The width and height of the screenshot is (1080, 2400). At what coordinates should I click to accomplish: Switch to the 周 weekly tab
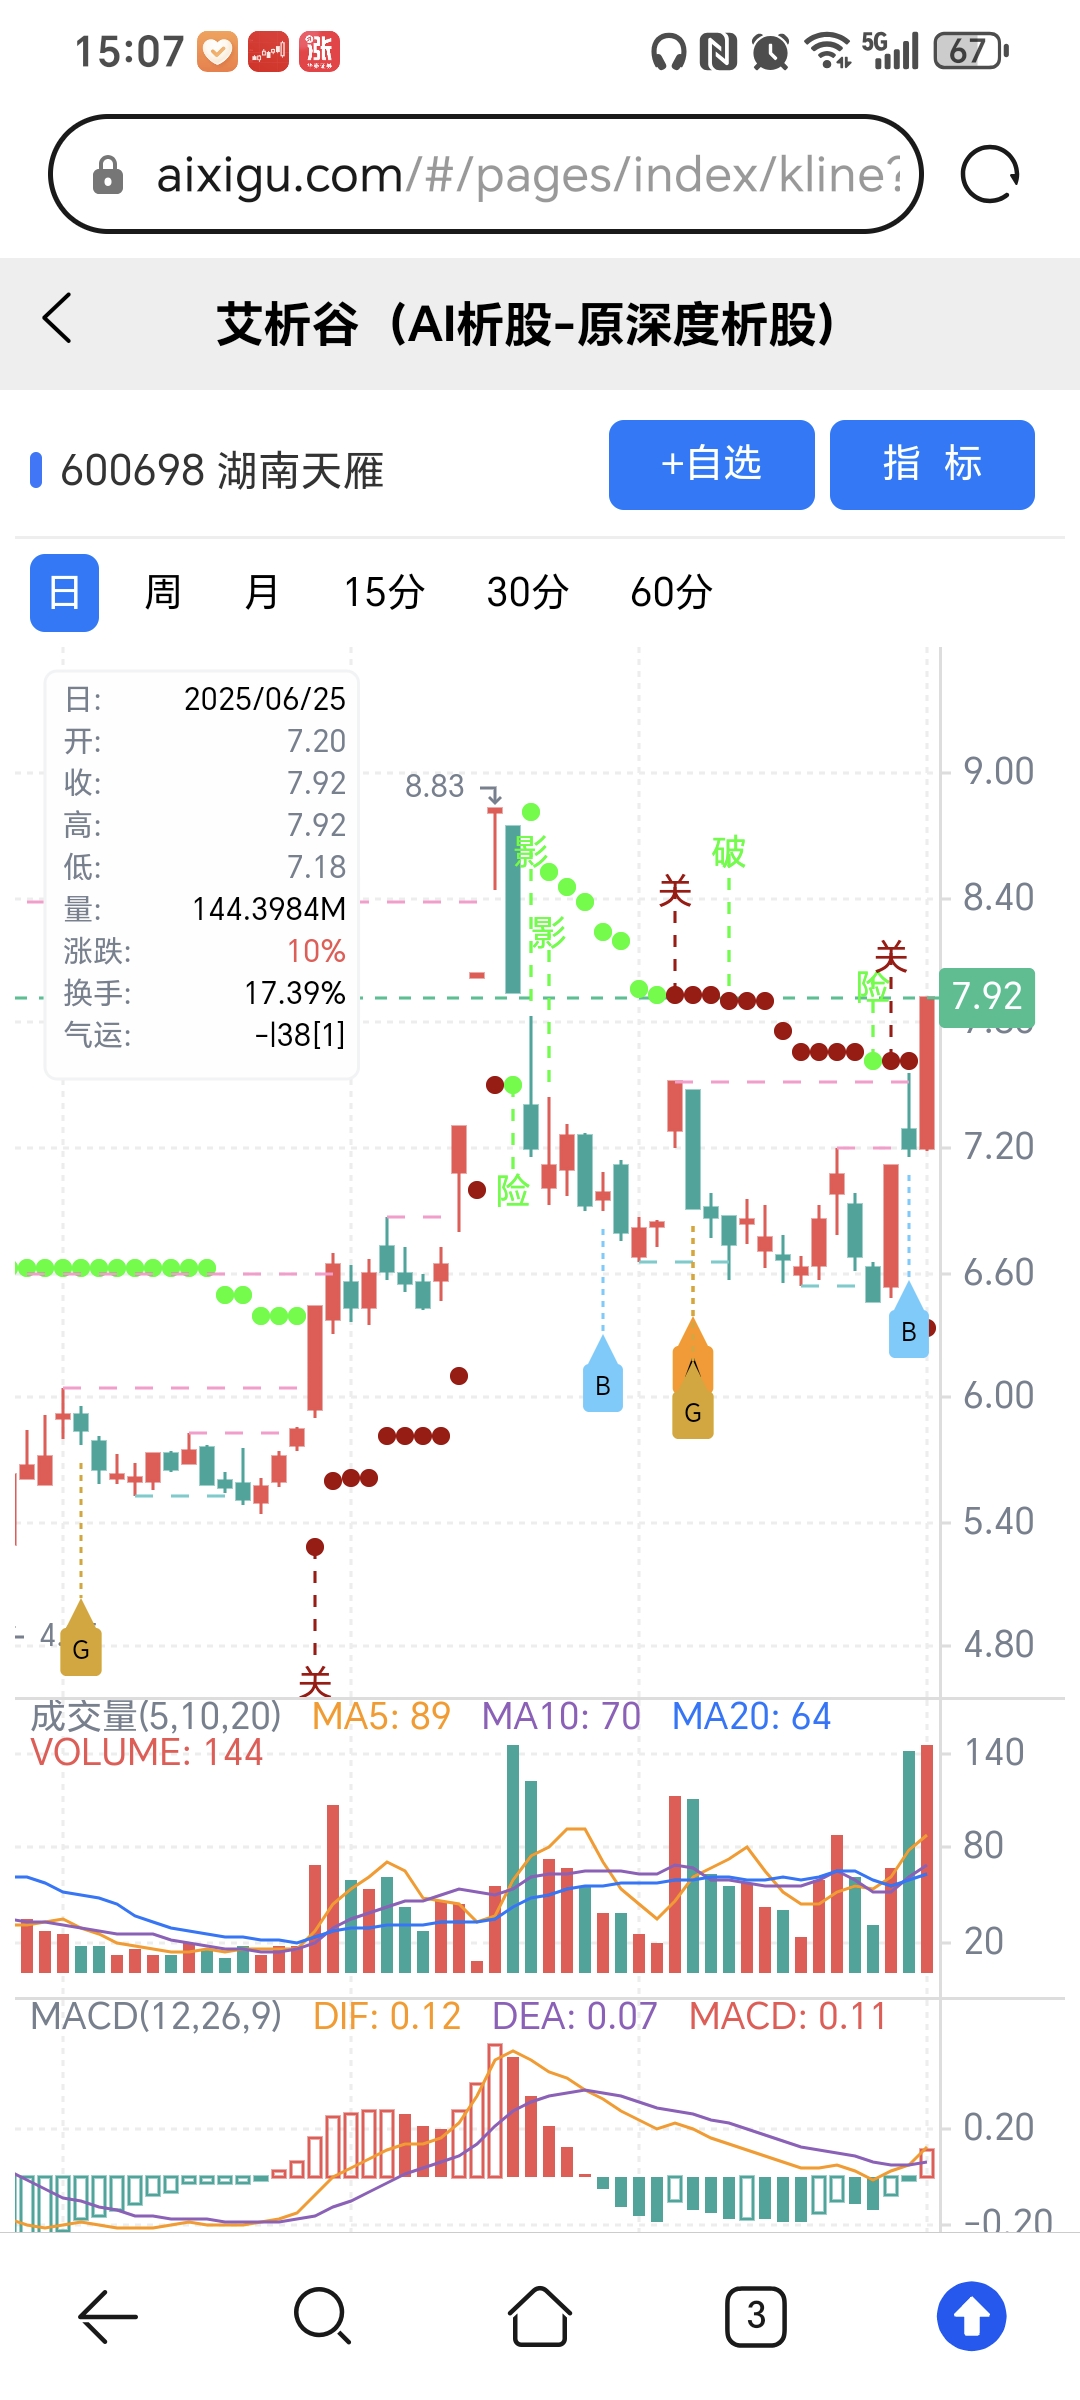(163, 593)
